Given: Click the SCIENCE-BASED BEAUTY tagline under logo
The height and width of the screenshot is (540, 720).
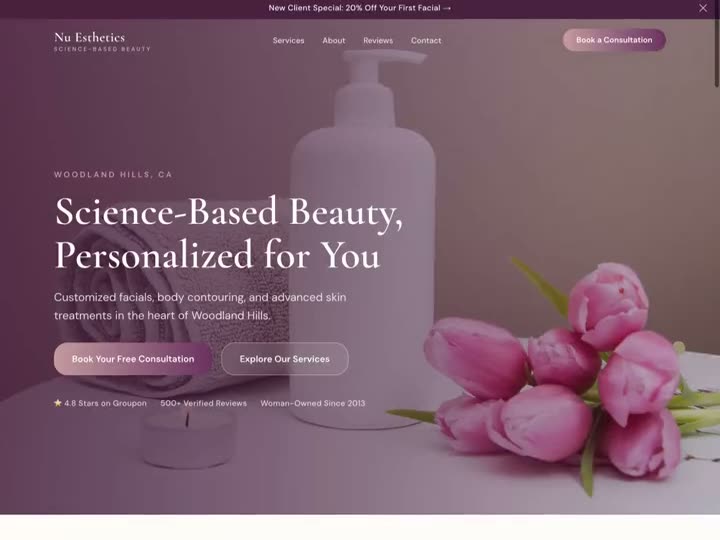Looking at the screenshot, I should (x=102, y=49).
